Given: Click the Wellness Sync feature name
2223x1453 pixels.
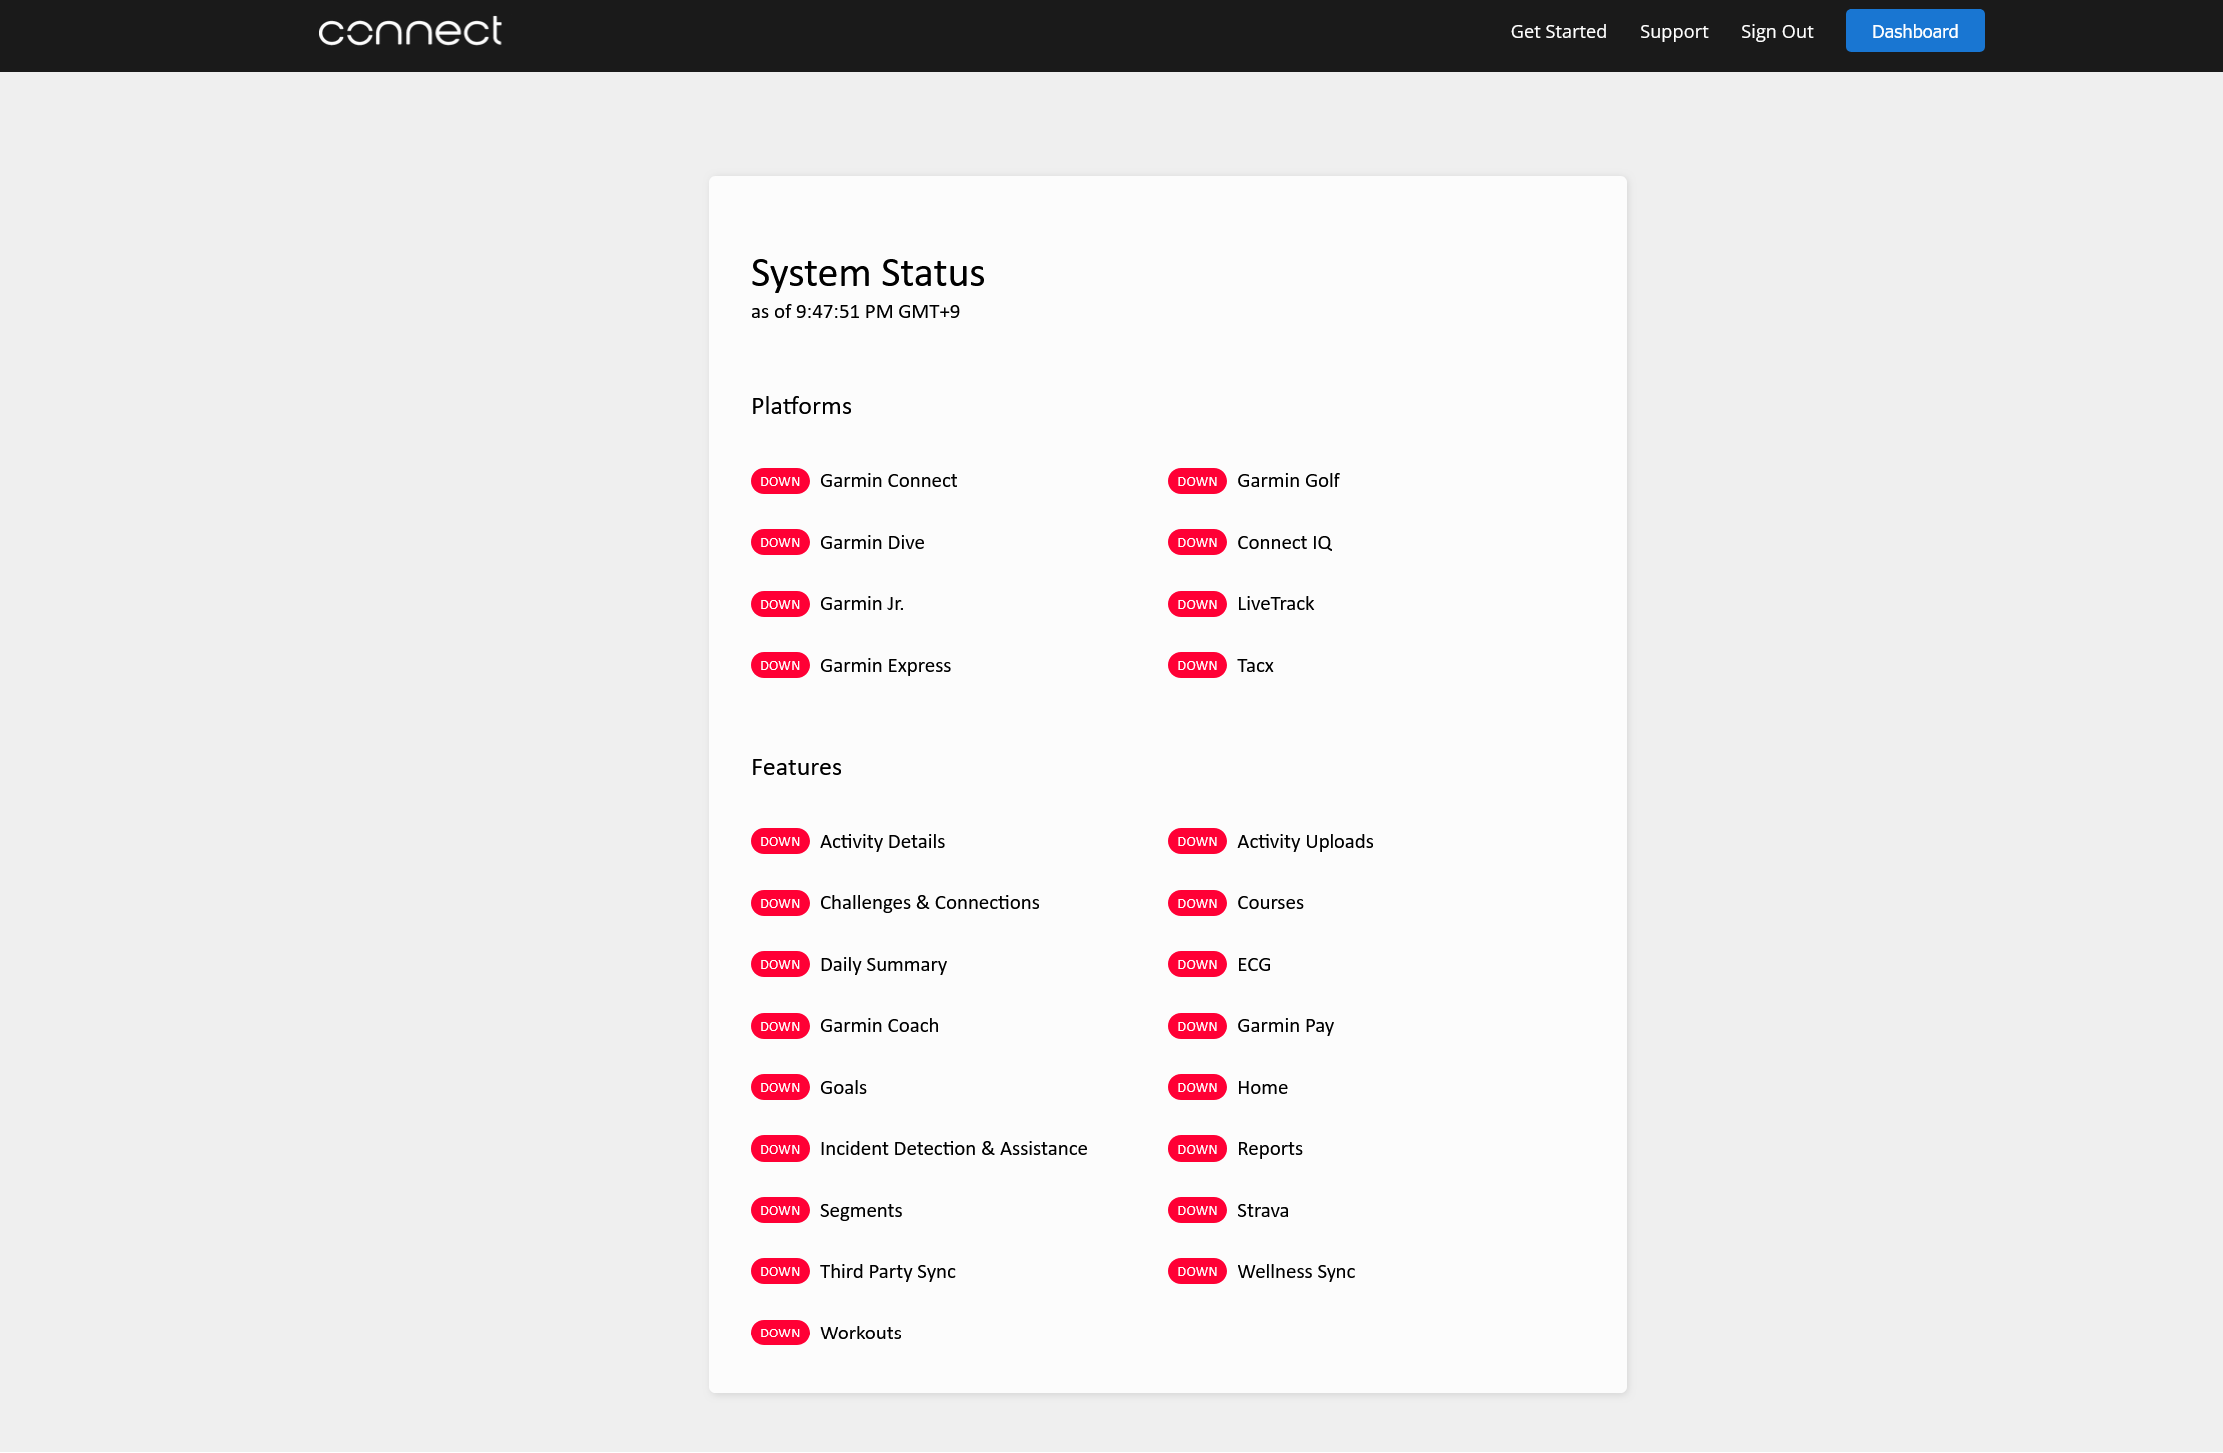Looking at the screenshot, I should pos(1296,1271).
